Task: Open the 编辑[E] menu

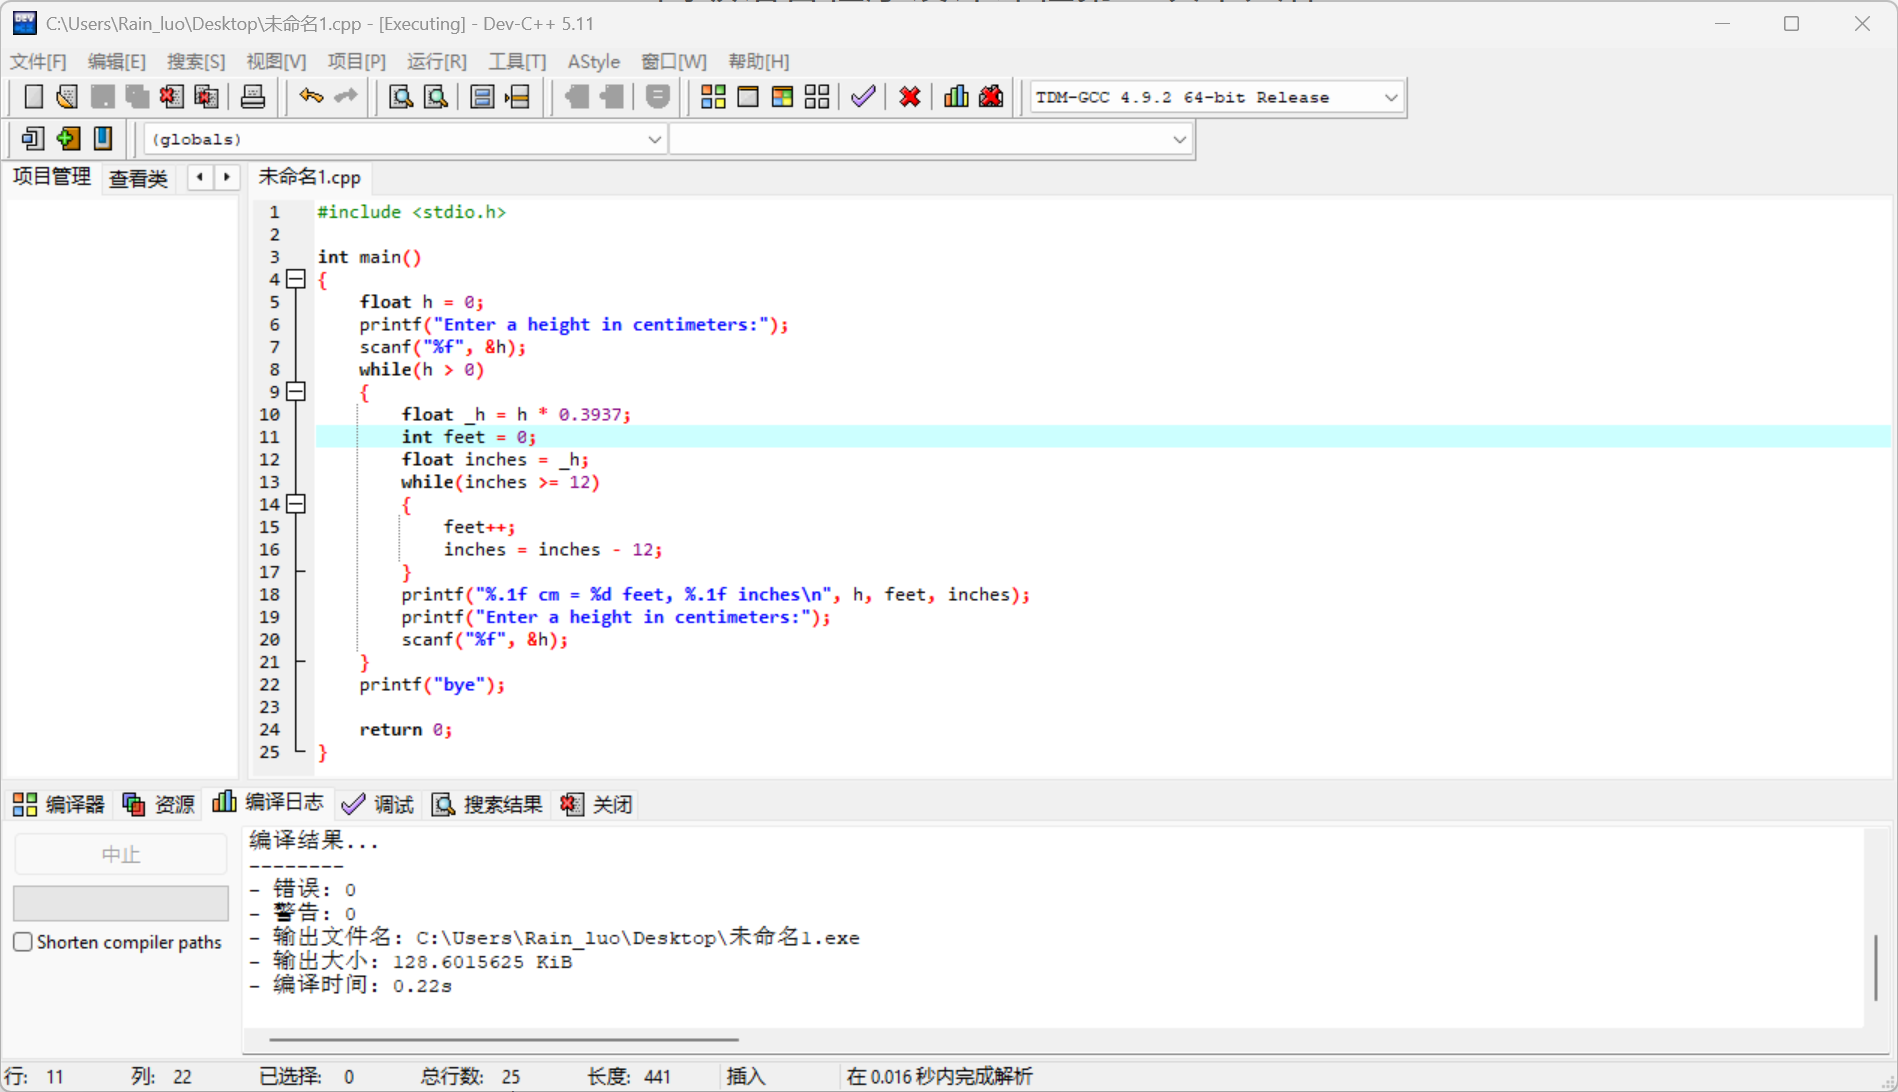Action: (x=116, y=61)
